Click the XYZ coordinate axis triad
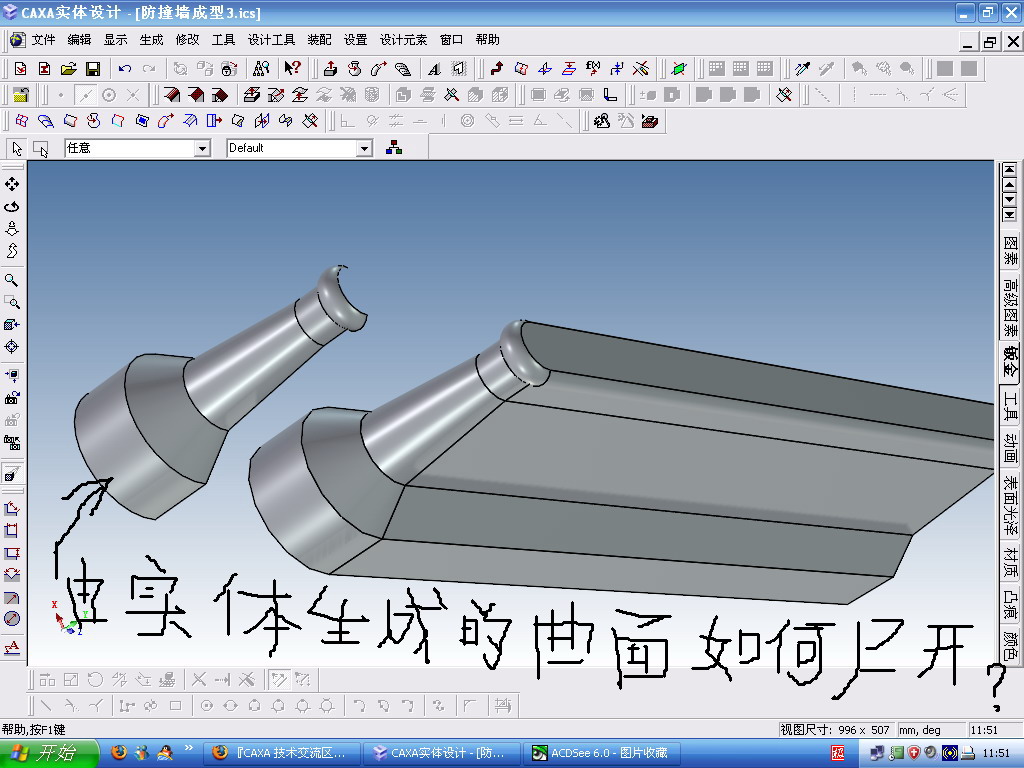This screenshot has height=768, width=1024. coord(67,618)
